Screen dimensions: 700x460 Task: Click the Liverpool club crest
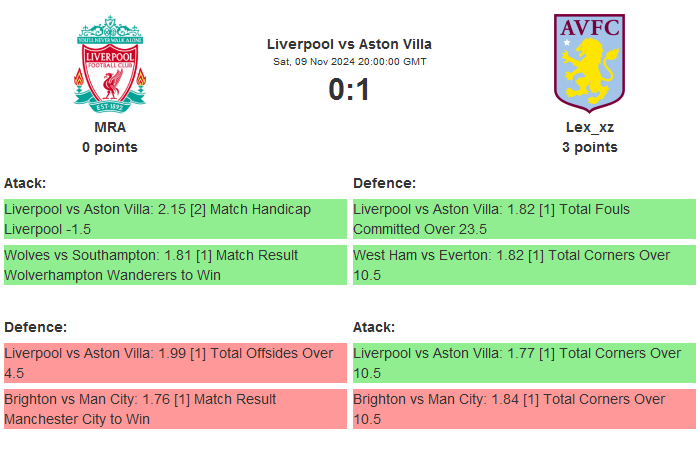[x=110, y=62]
